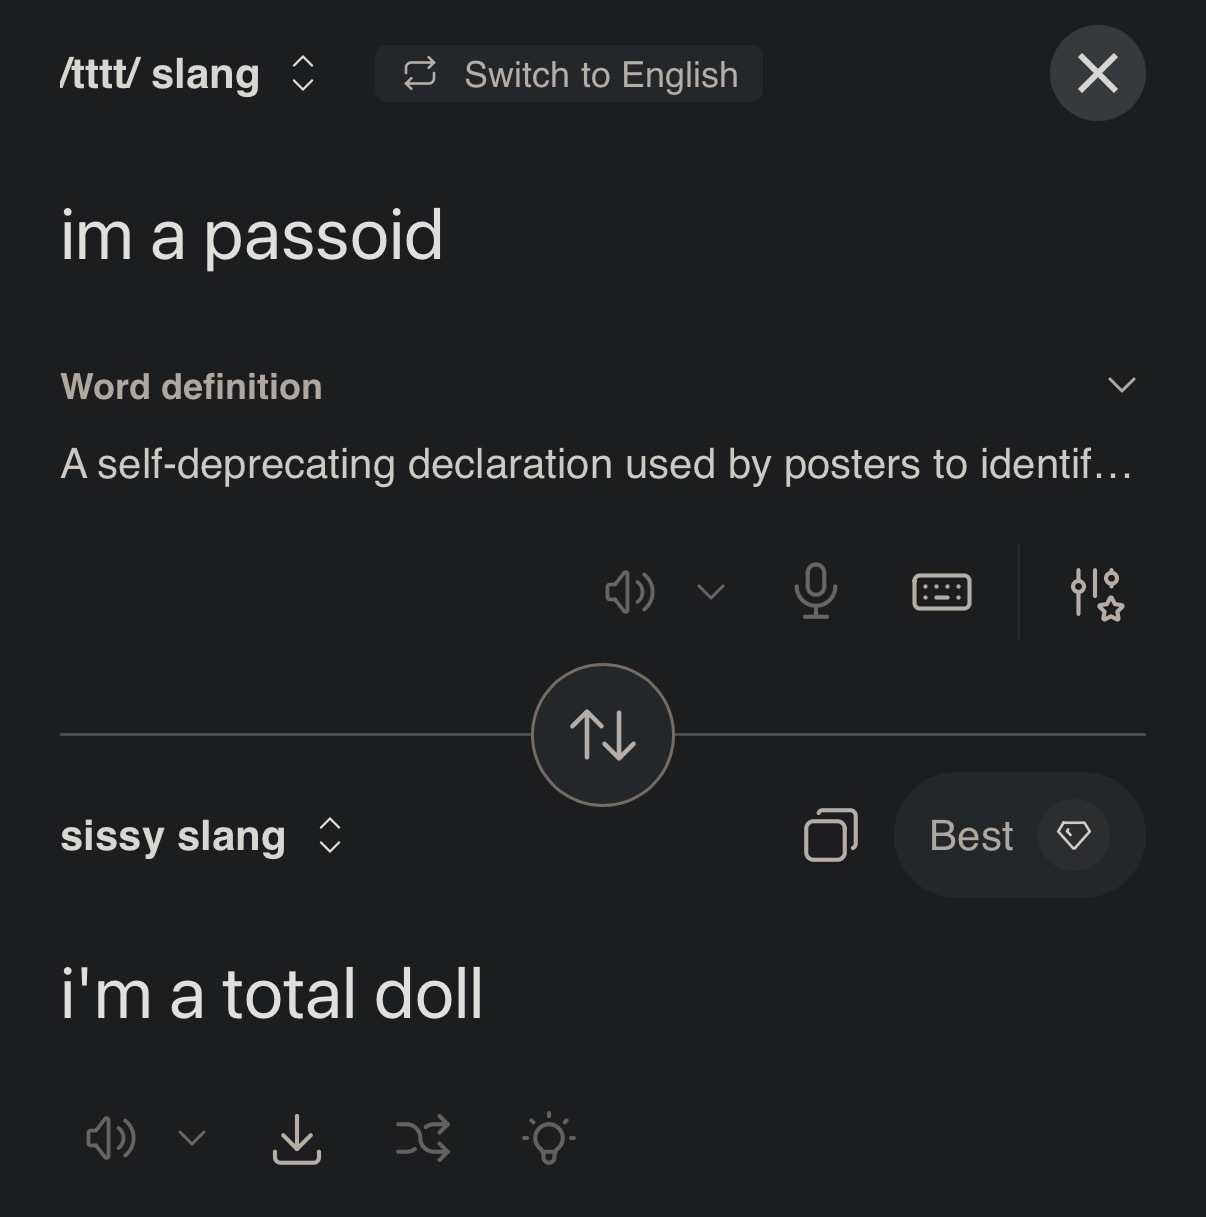Open the keyboard input icon

[x=941, y=592]
